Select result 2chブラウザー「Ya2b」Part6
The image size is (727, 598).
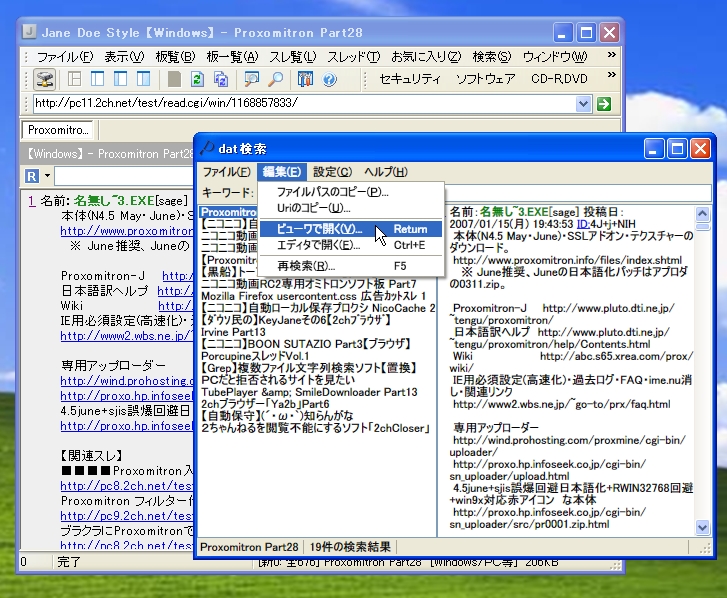point(265,404)
